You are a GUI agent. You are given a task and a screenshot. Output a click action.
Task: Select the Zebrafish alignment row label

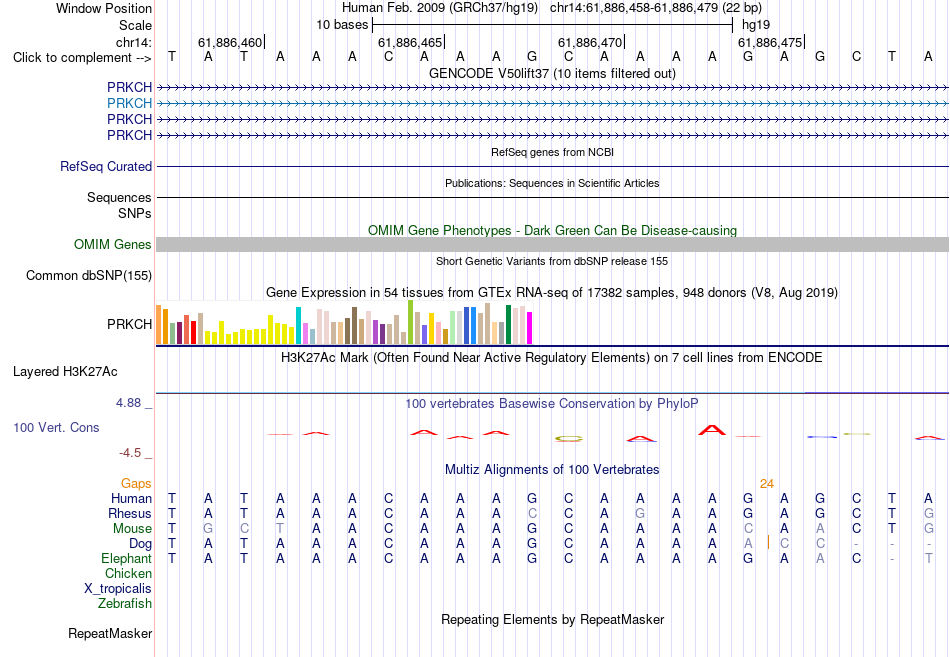coord(125,604)
